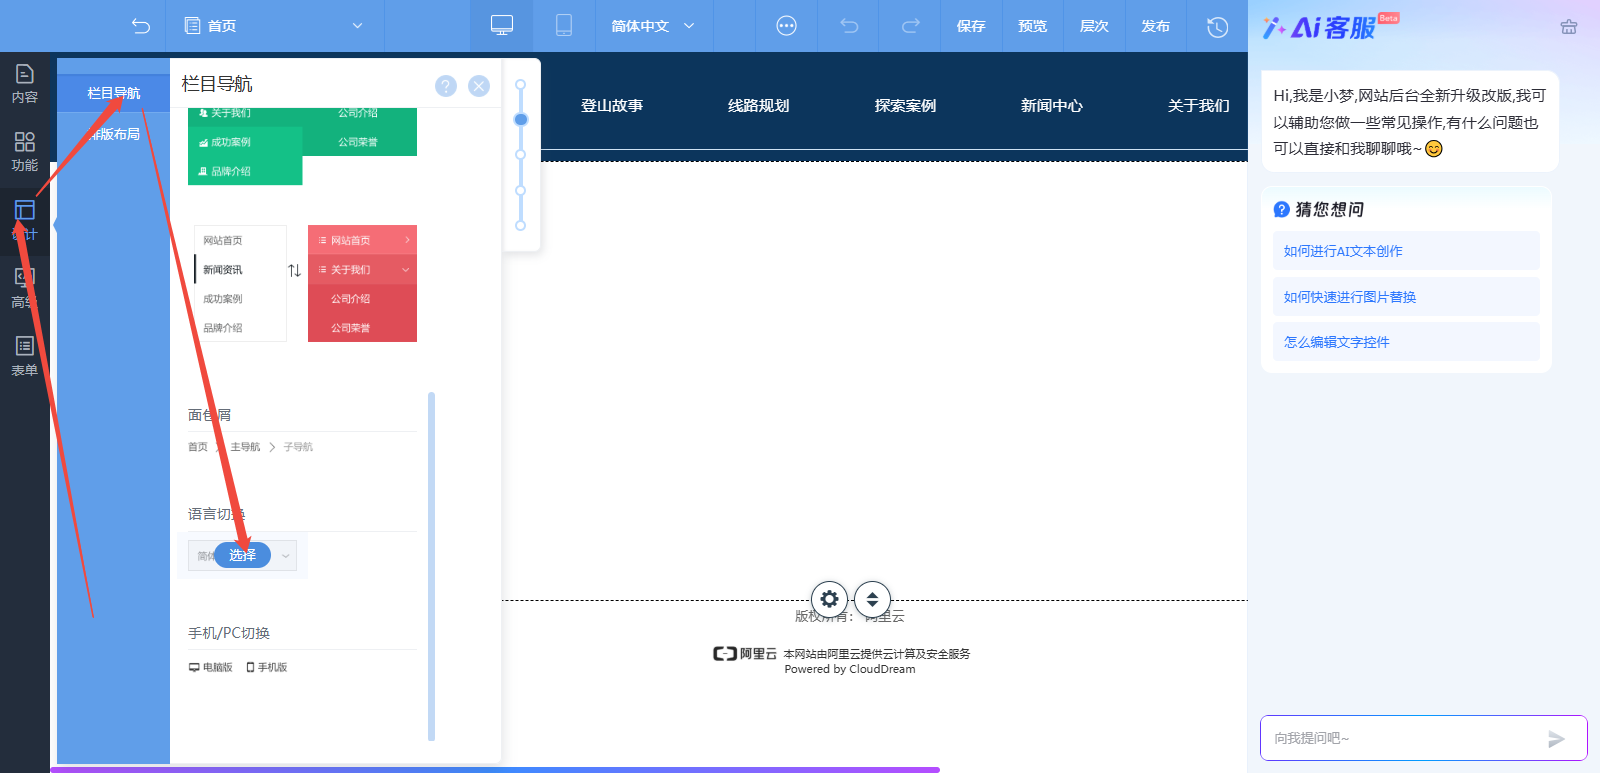
Task: Click the panel's vertical scrollbar
Action: click(x=431, y=566)
